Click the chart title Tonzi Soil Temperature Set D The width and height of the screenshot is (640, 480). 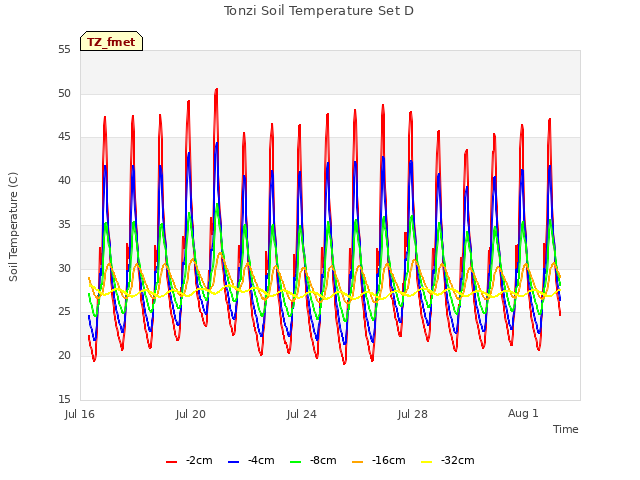[319, 11]
